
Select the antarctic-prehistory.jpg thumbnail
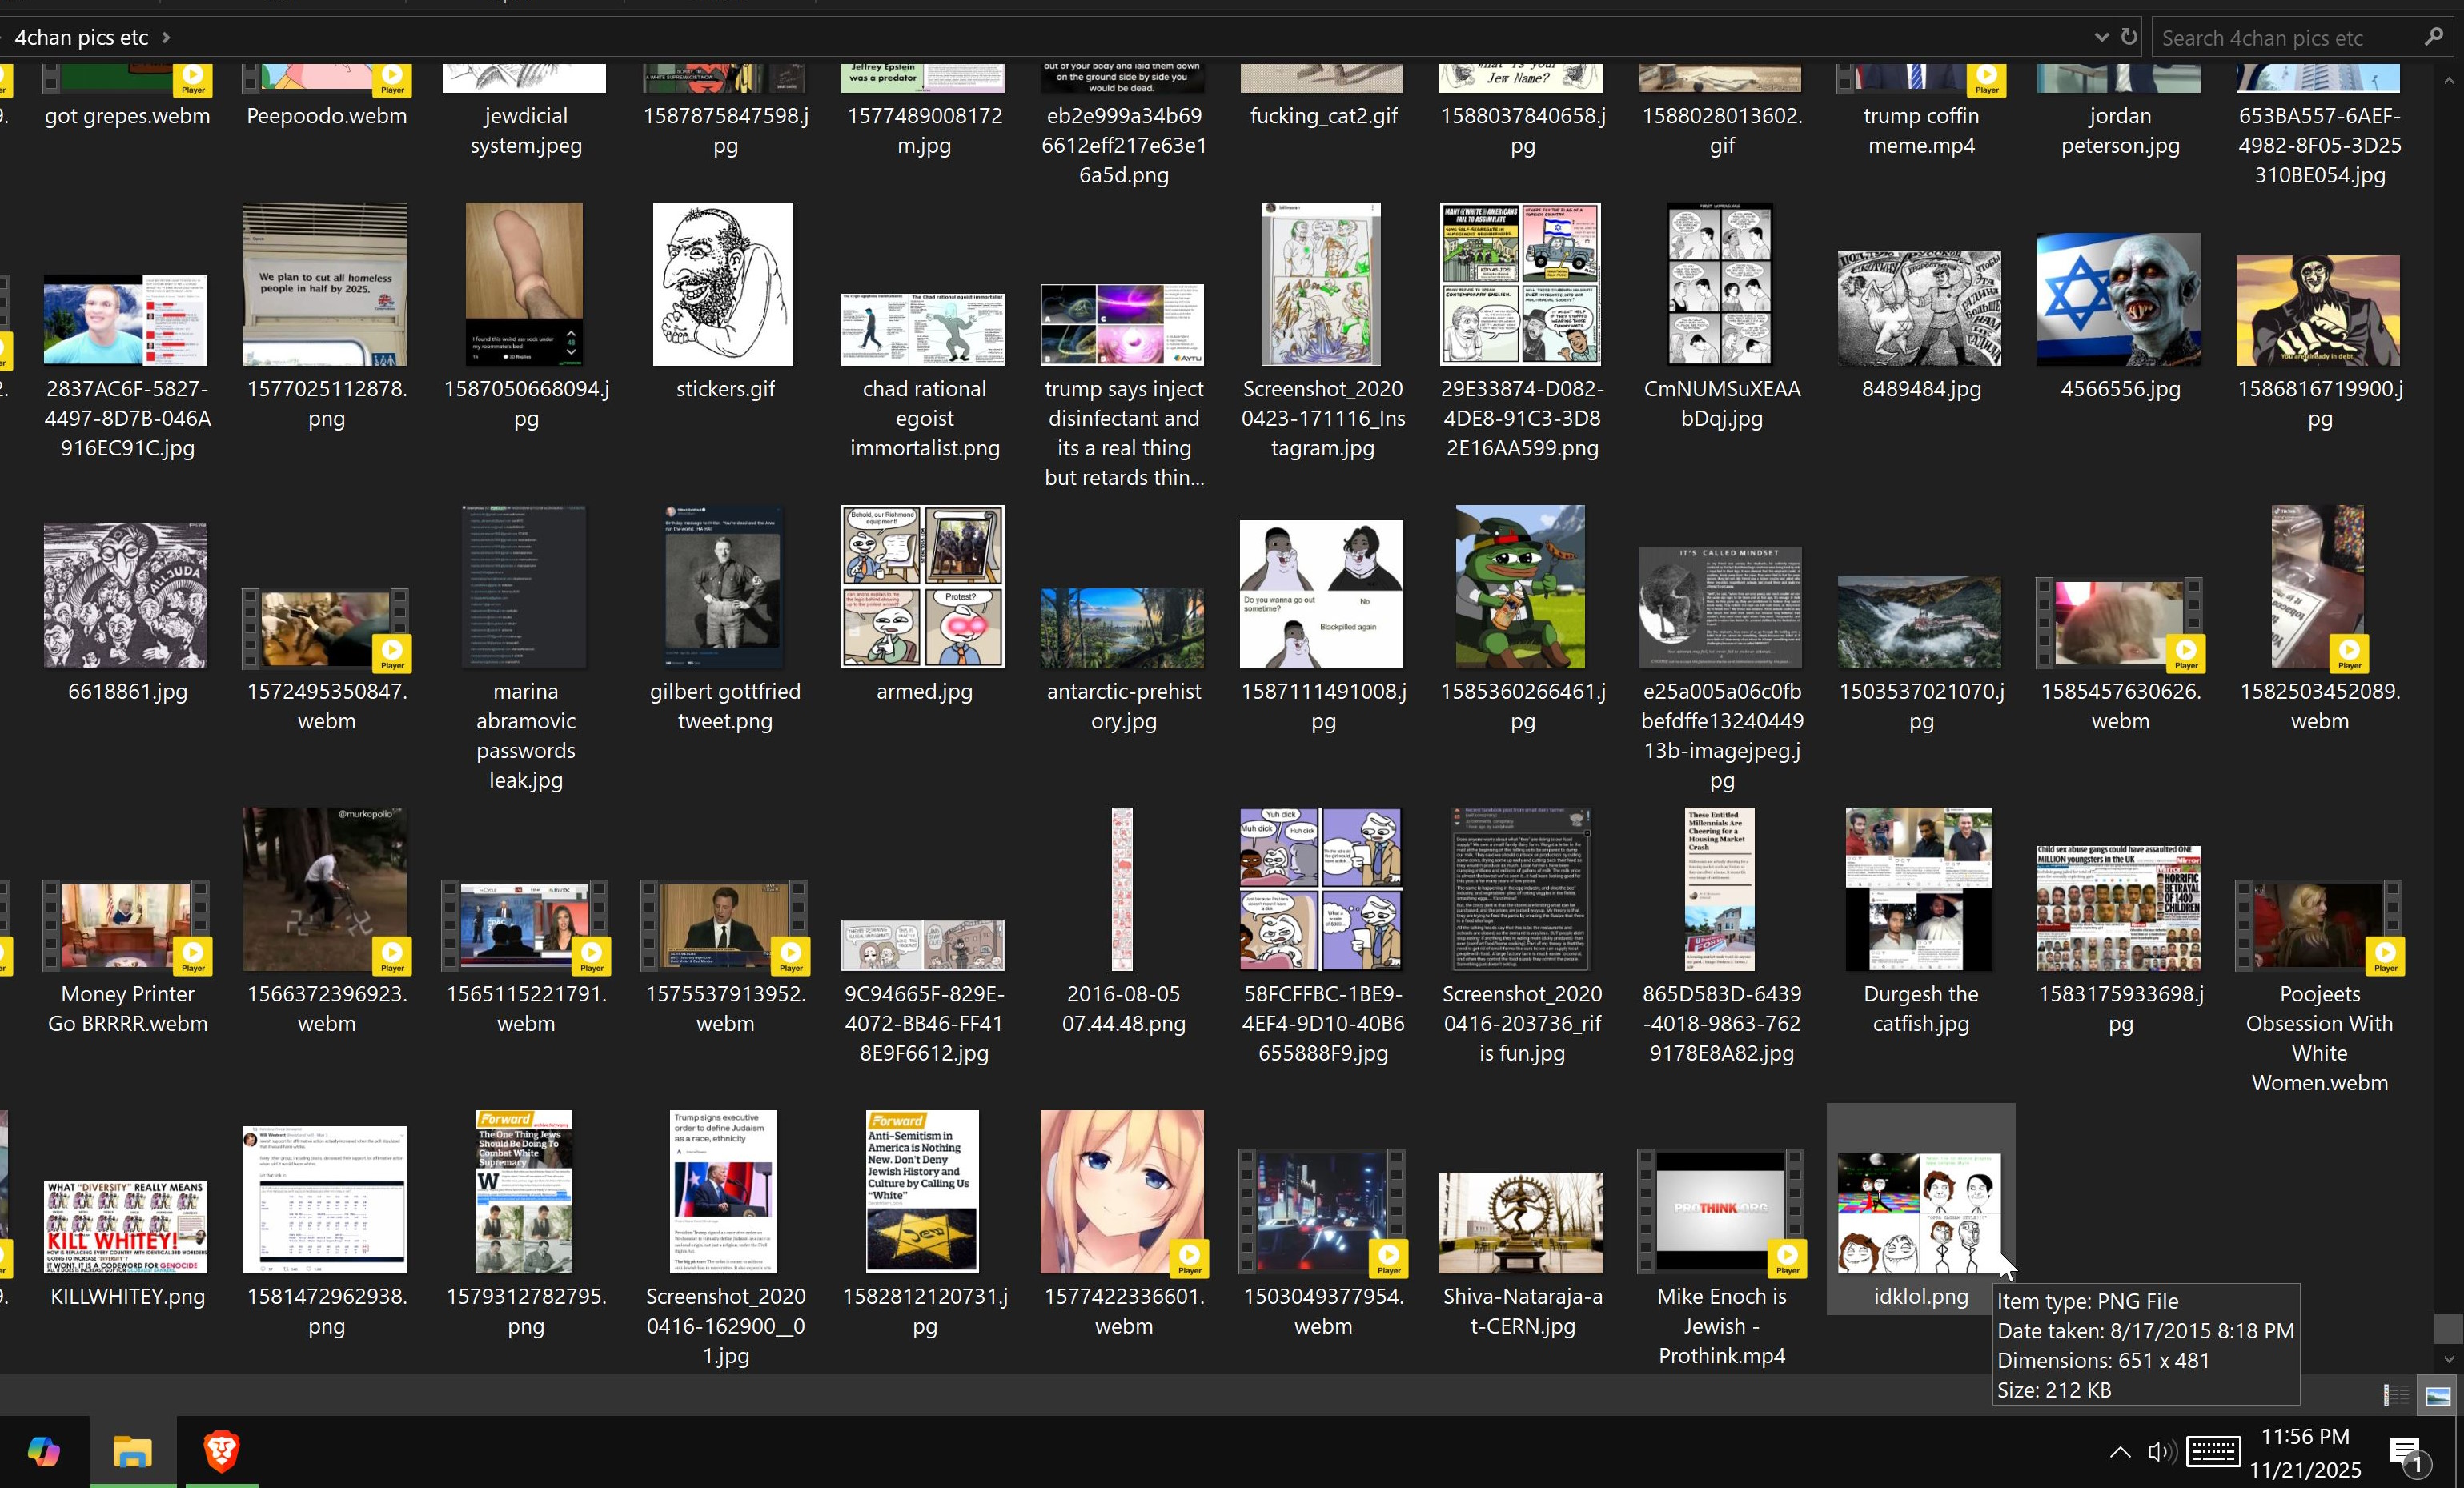pyautogui.click(x=1122, y=628)
